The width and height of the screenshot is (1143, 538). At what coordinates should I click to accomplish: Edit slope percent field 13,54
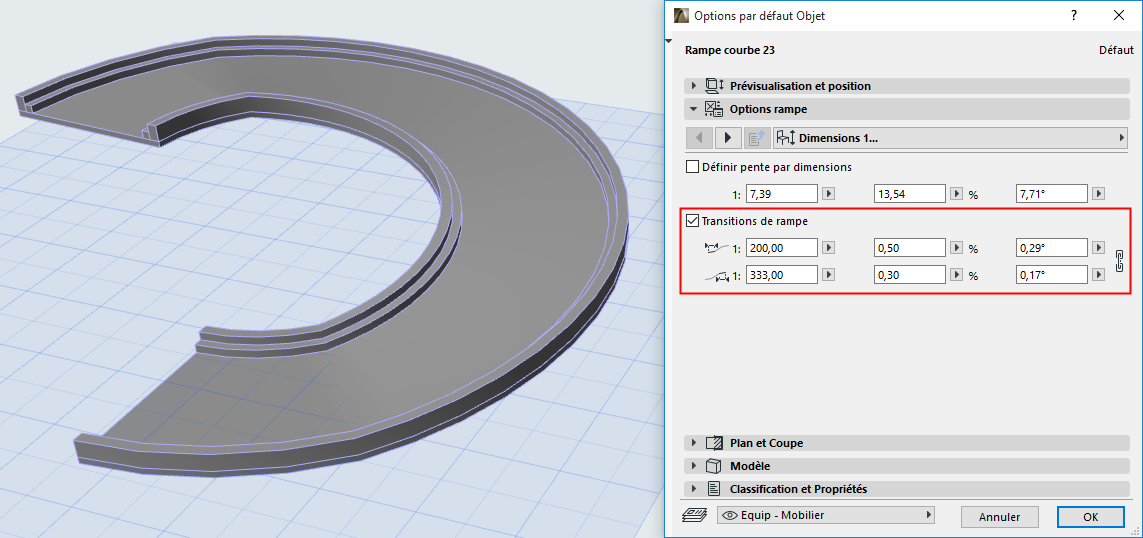910,194
